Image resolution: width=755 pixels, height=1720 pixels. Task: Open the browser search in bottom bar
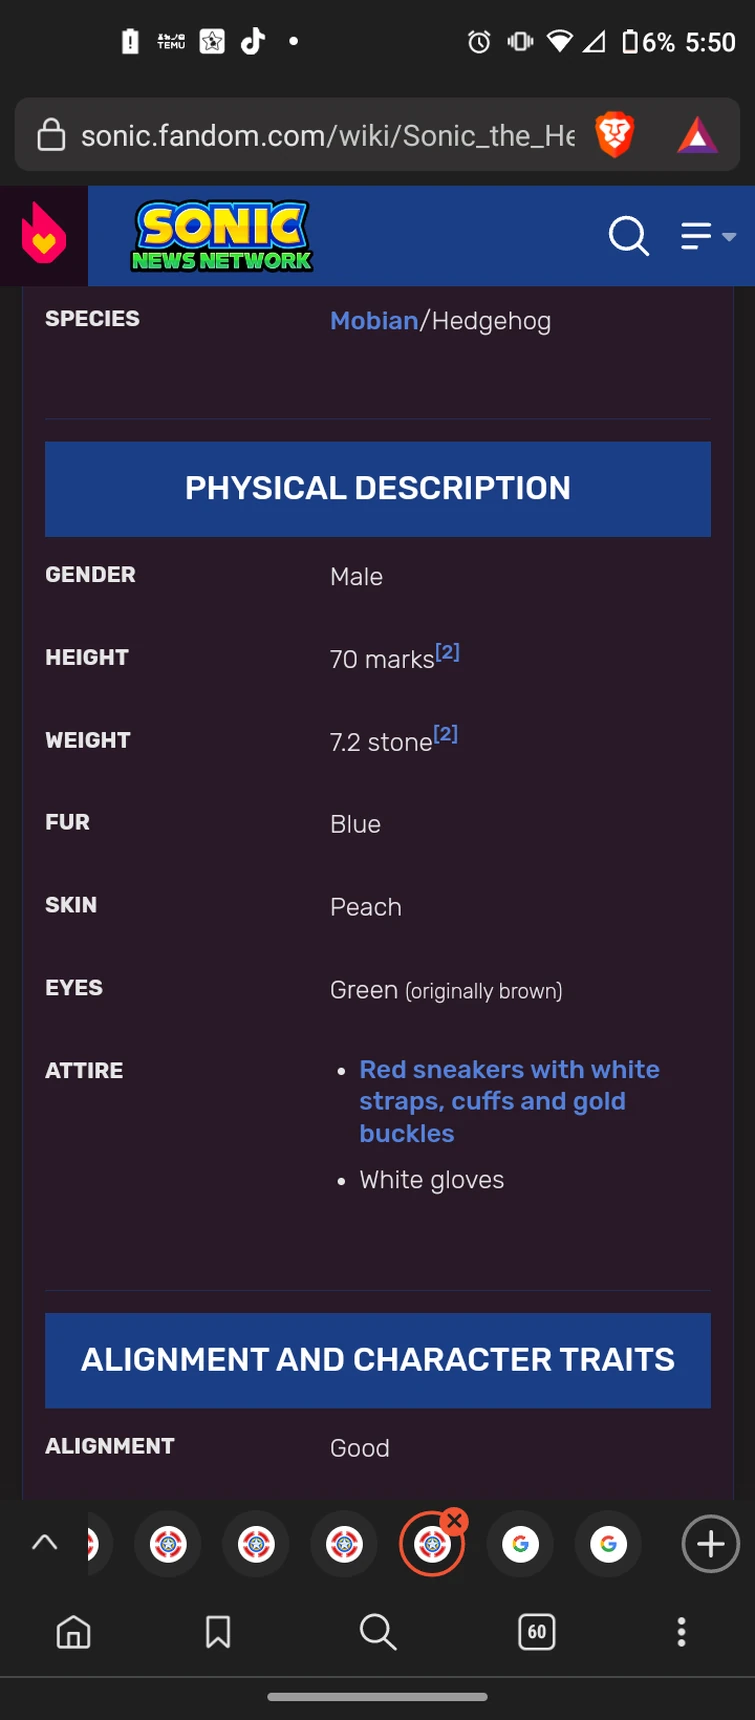point(378,1632)
